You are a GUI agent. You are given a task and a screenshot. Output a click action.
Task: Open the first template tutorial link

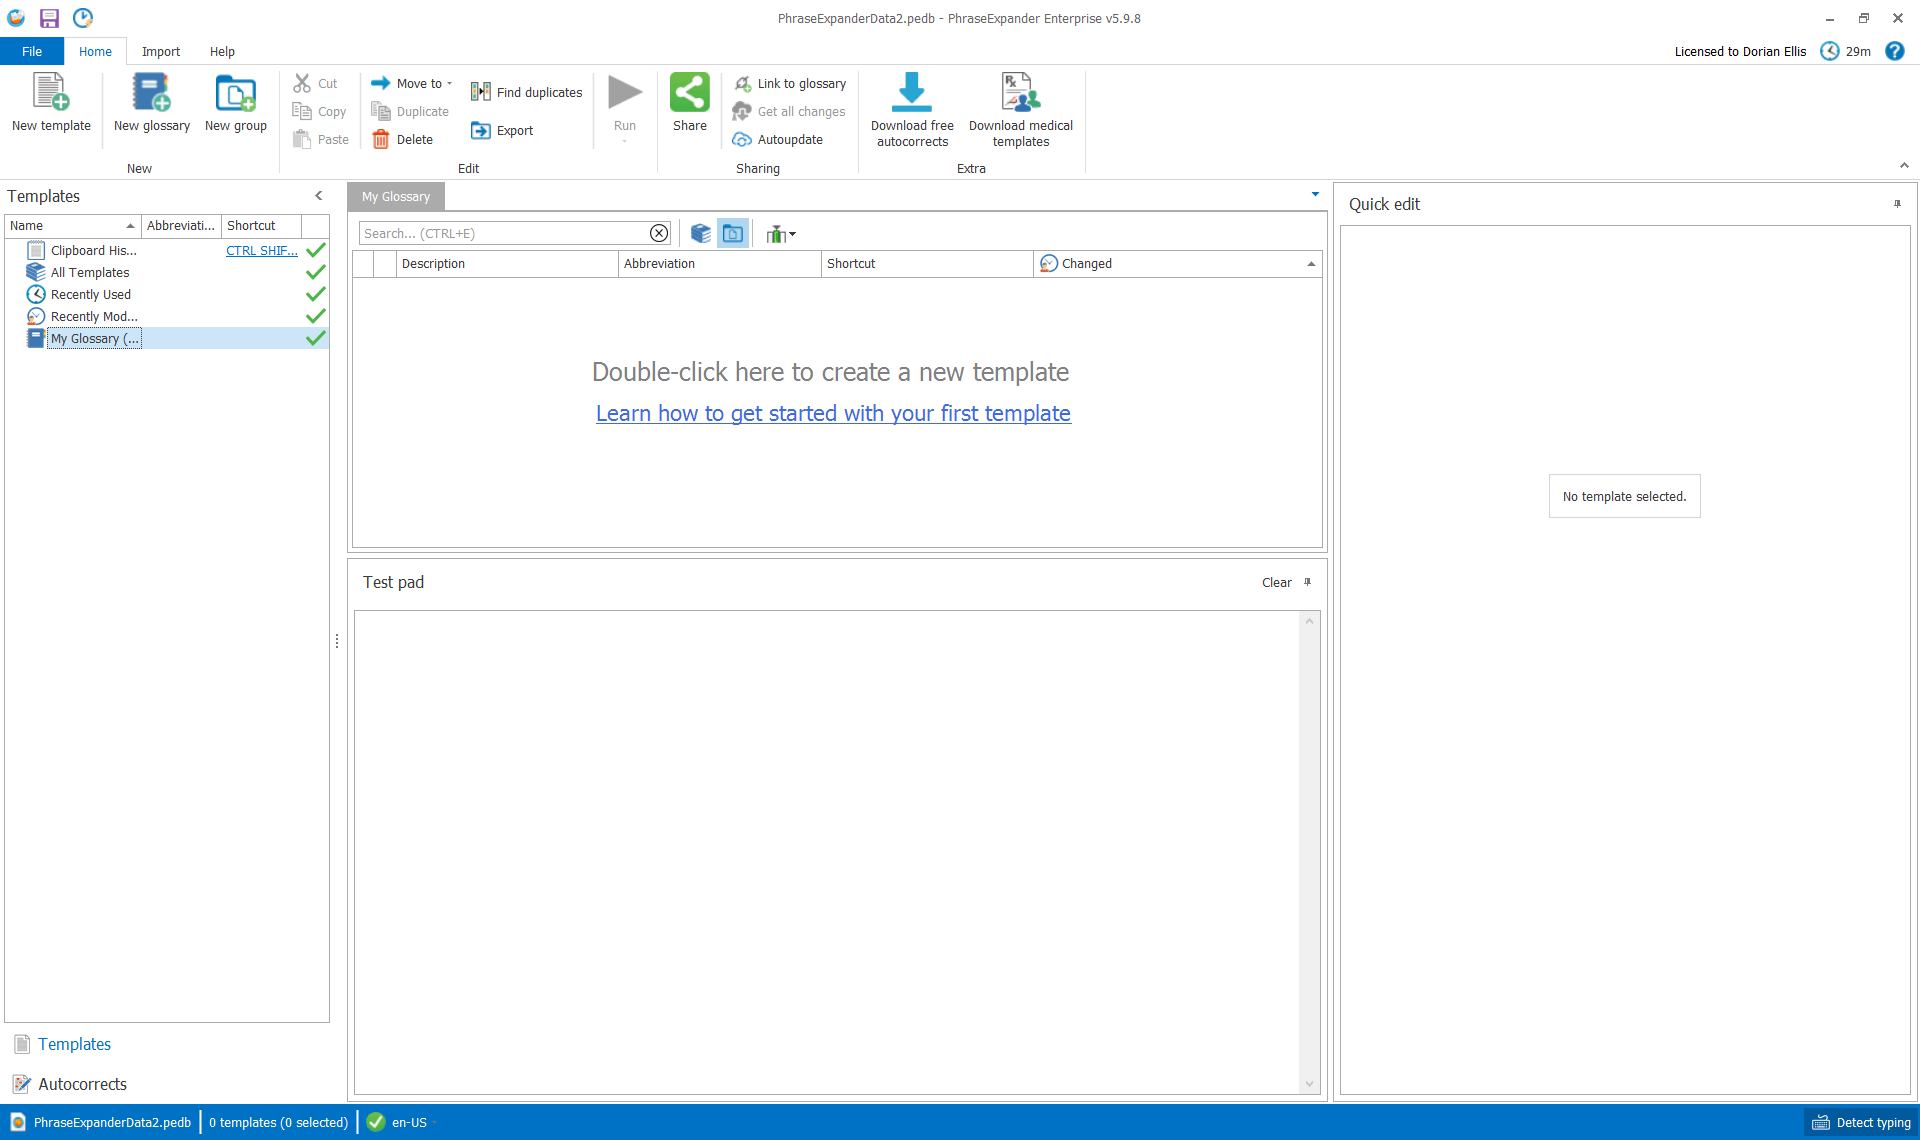point(833,413)
